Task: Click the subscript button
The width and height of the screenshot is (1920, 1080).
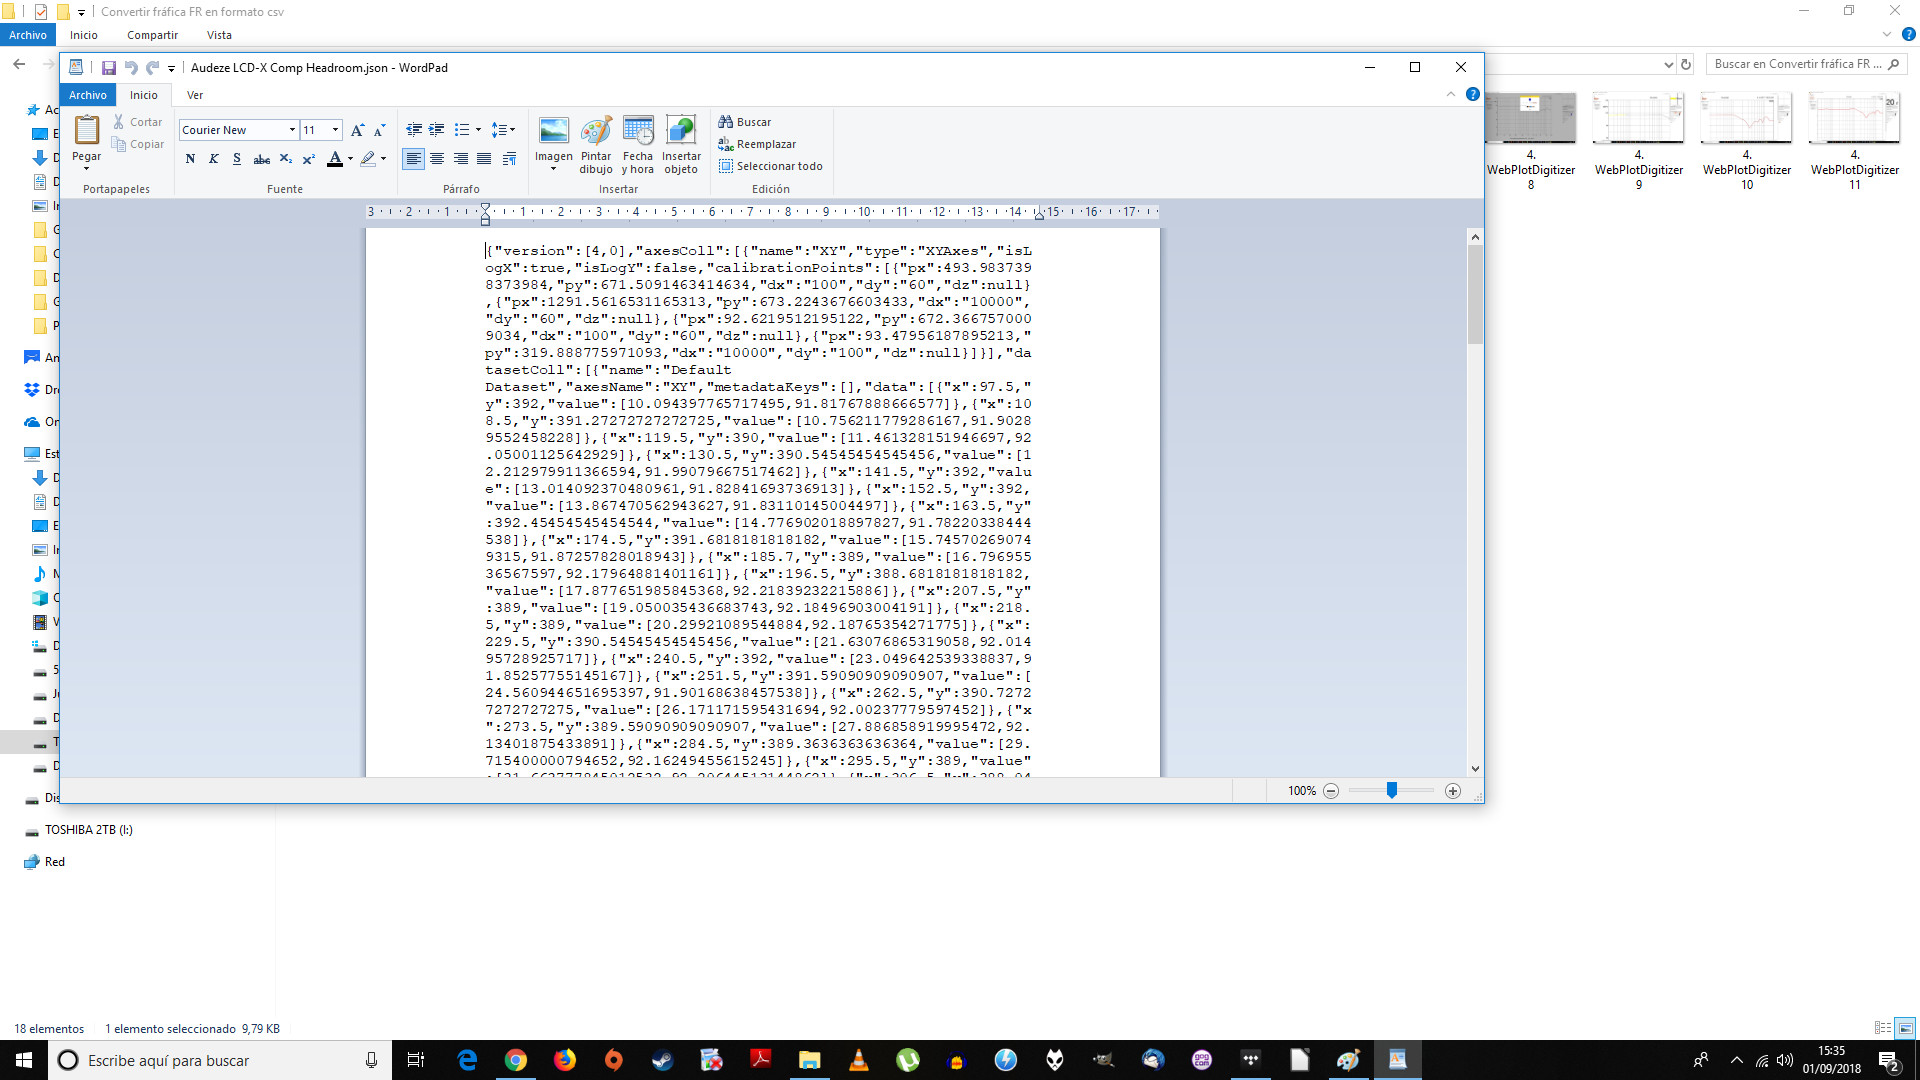Action: tap(286, 159)
